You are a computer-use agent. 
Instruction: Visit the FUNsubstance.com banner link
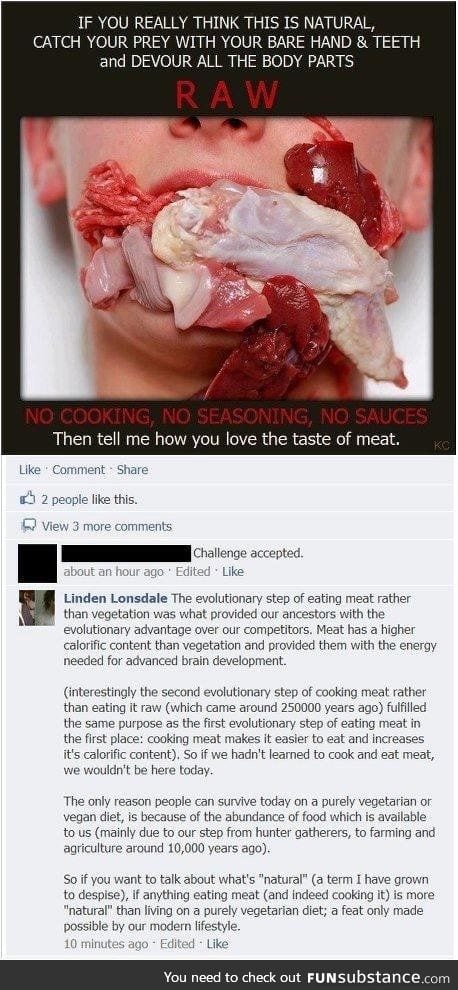tap(310, 976)
